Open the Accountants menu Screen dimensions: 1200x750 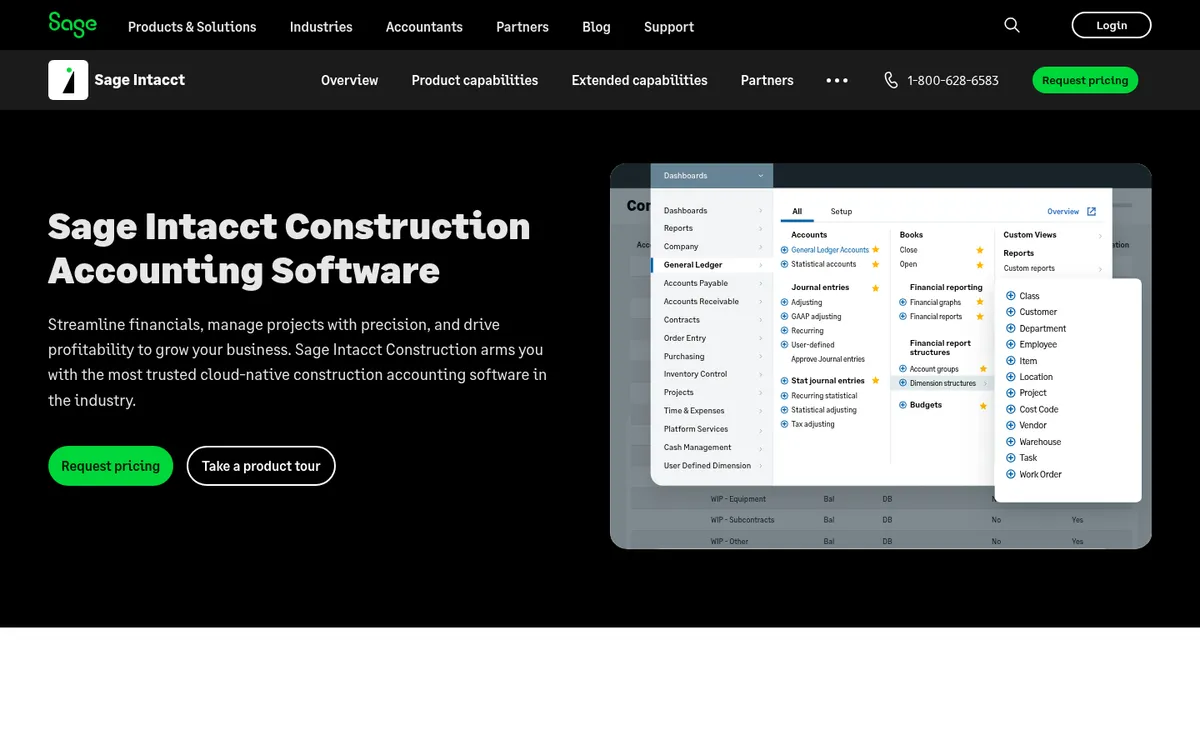tap(424, 27)
